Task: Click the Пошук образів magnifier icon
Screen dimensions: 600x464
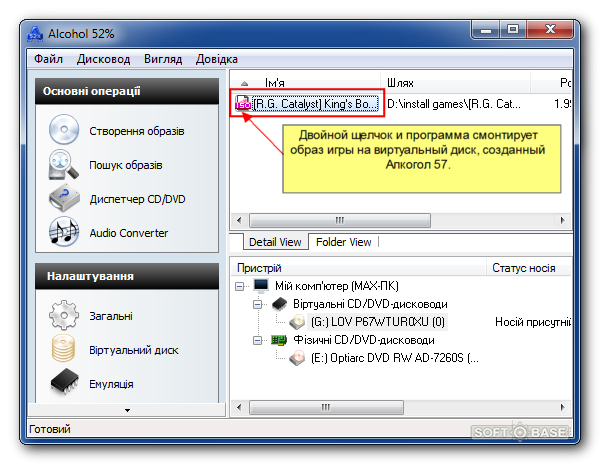Action: click(64, 164)
